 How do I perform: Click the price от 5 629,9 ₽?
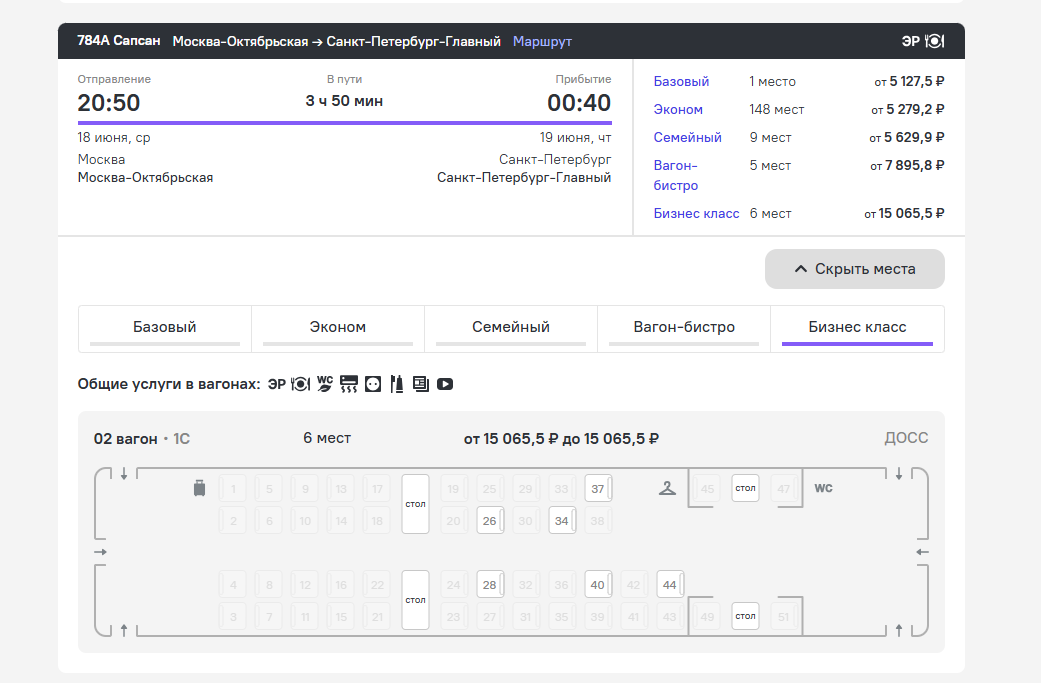coord(907,137)
